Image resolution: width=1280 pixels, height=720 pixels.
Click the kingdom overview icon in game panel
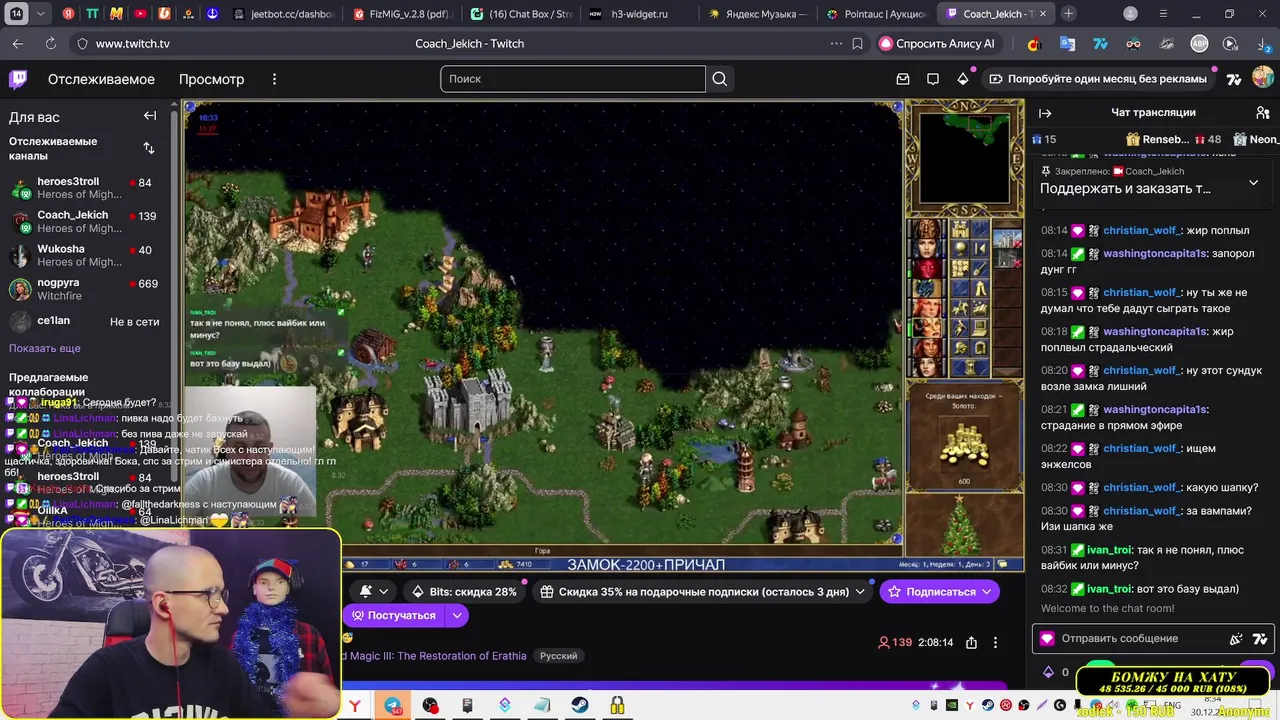(x=960, y=230)
